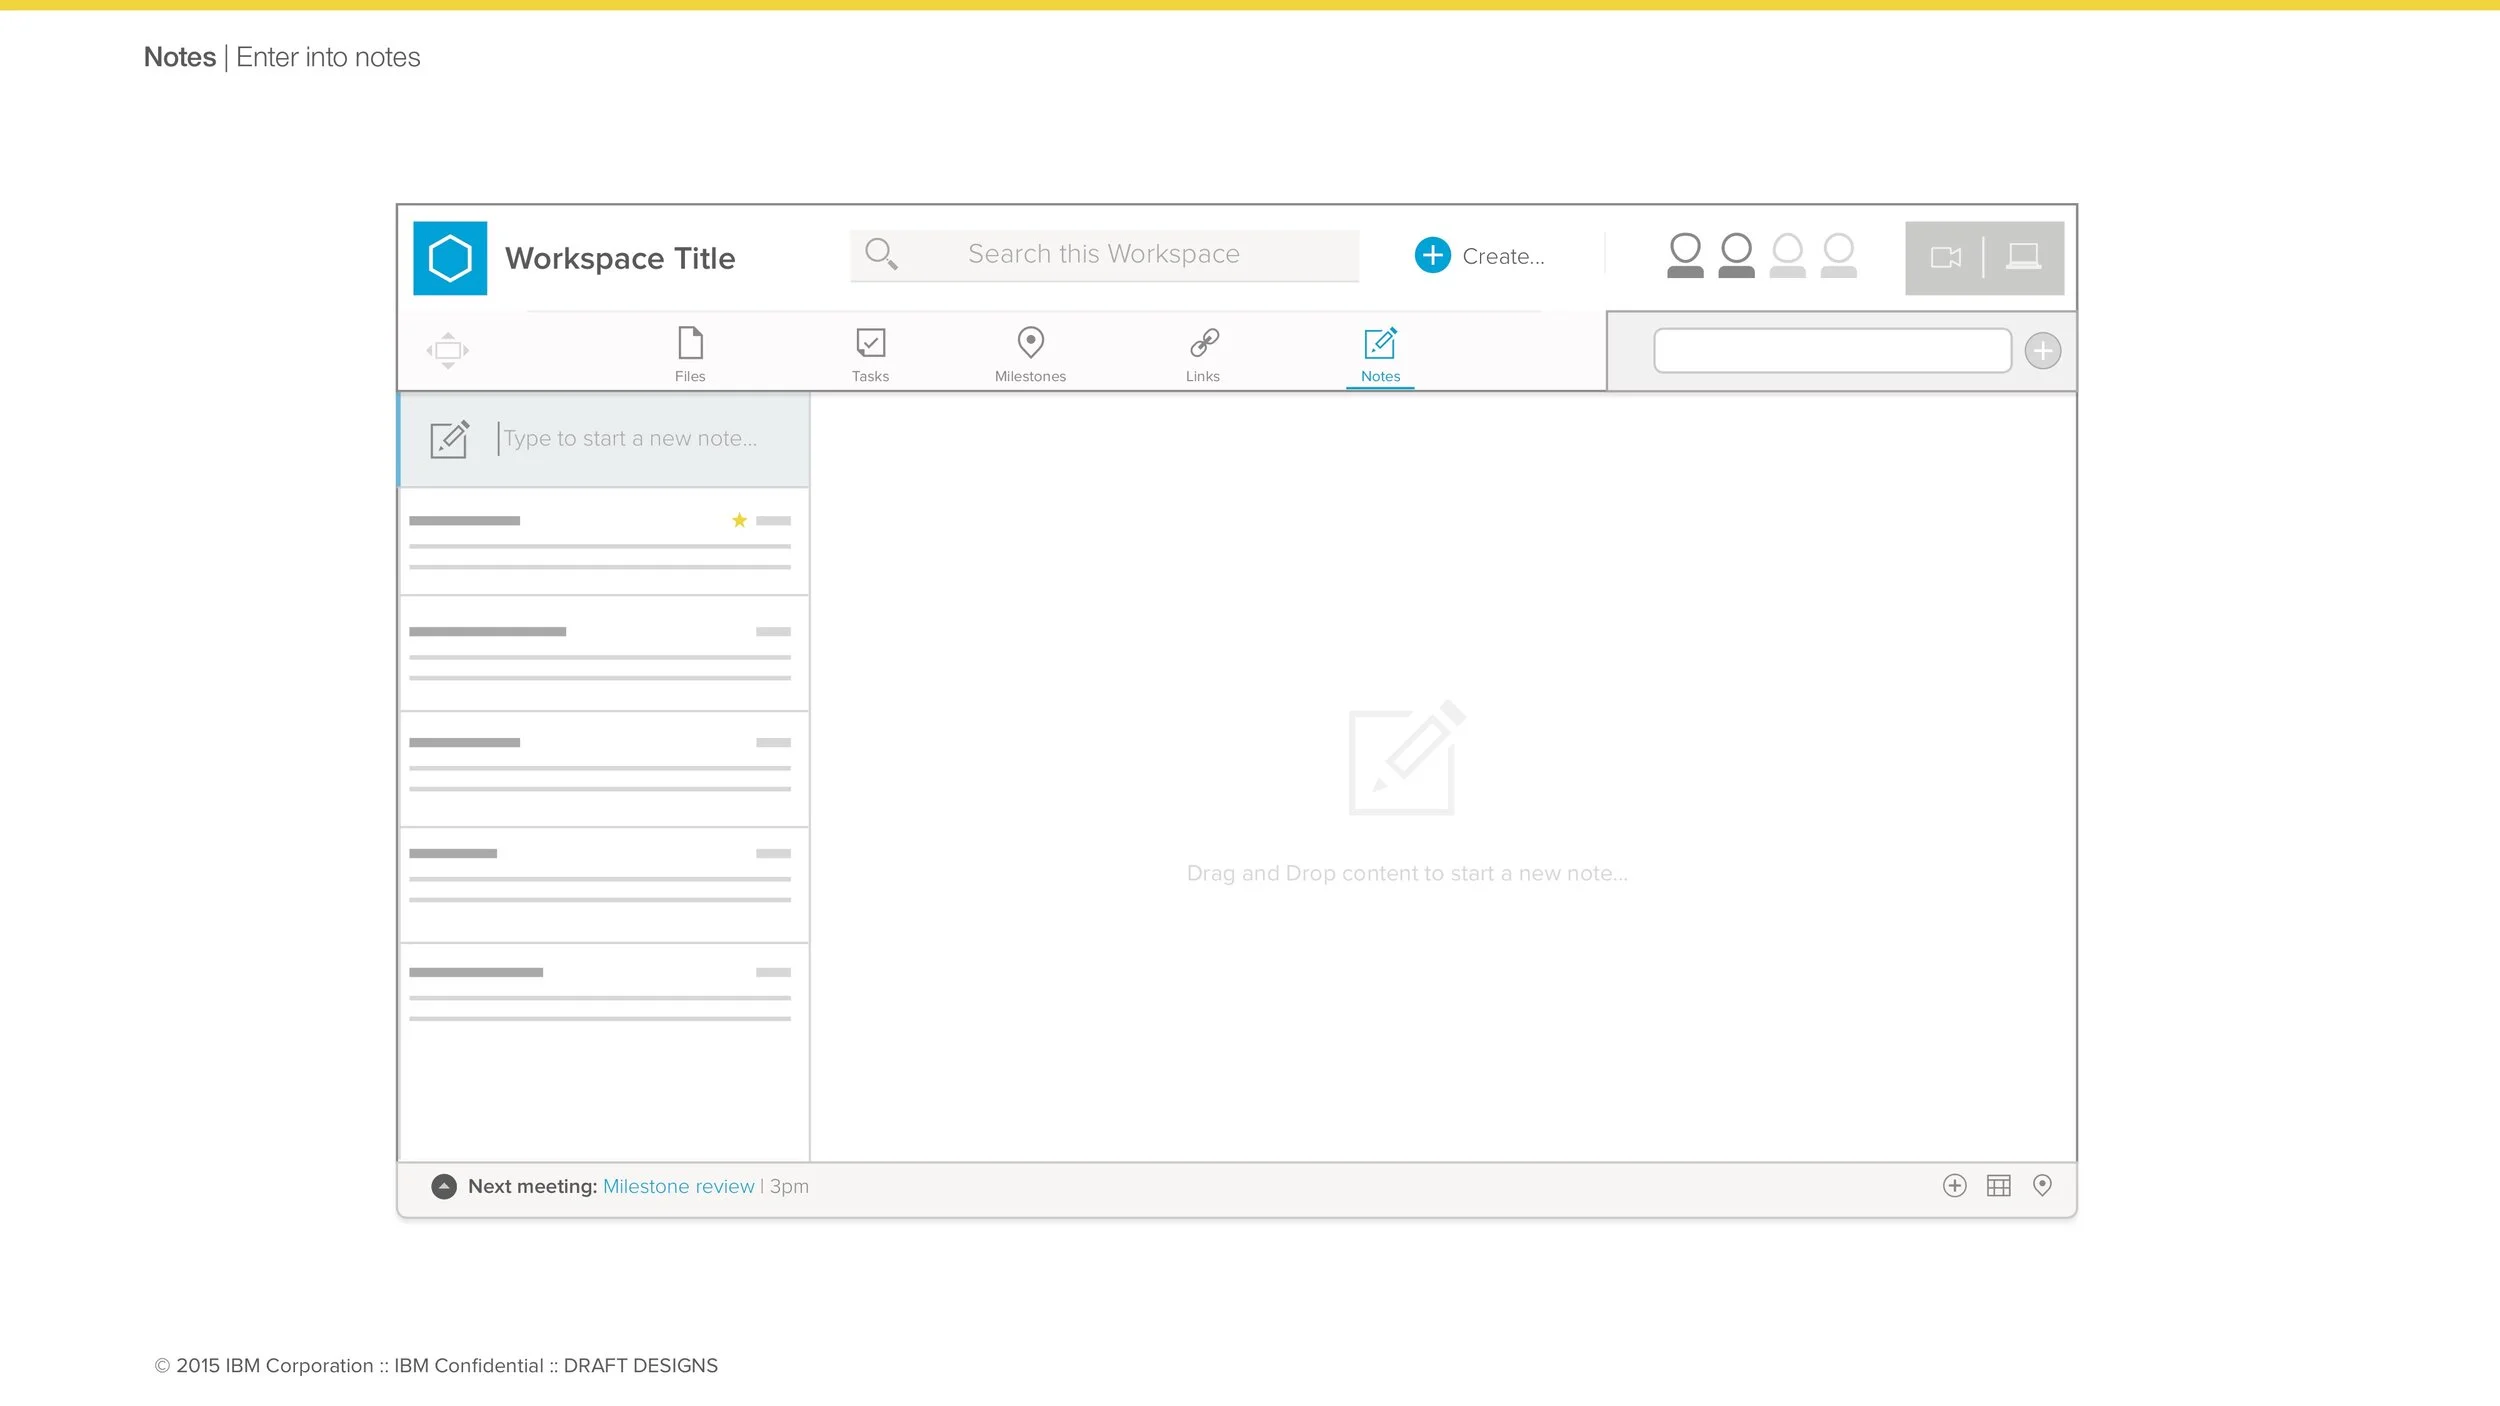The width and height of the screenshot is (2500, 1406).
Task: Click the circled plus icon in footer
Action: [1954, 1186]
